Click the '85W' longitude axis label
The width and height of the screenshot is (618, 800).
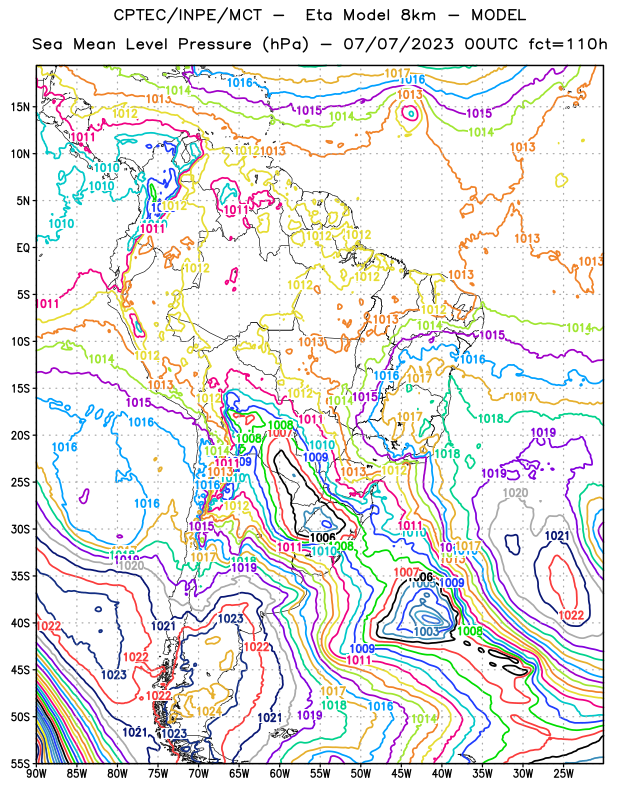77,774
